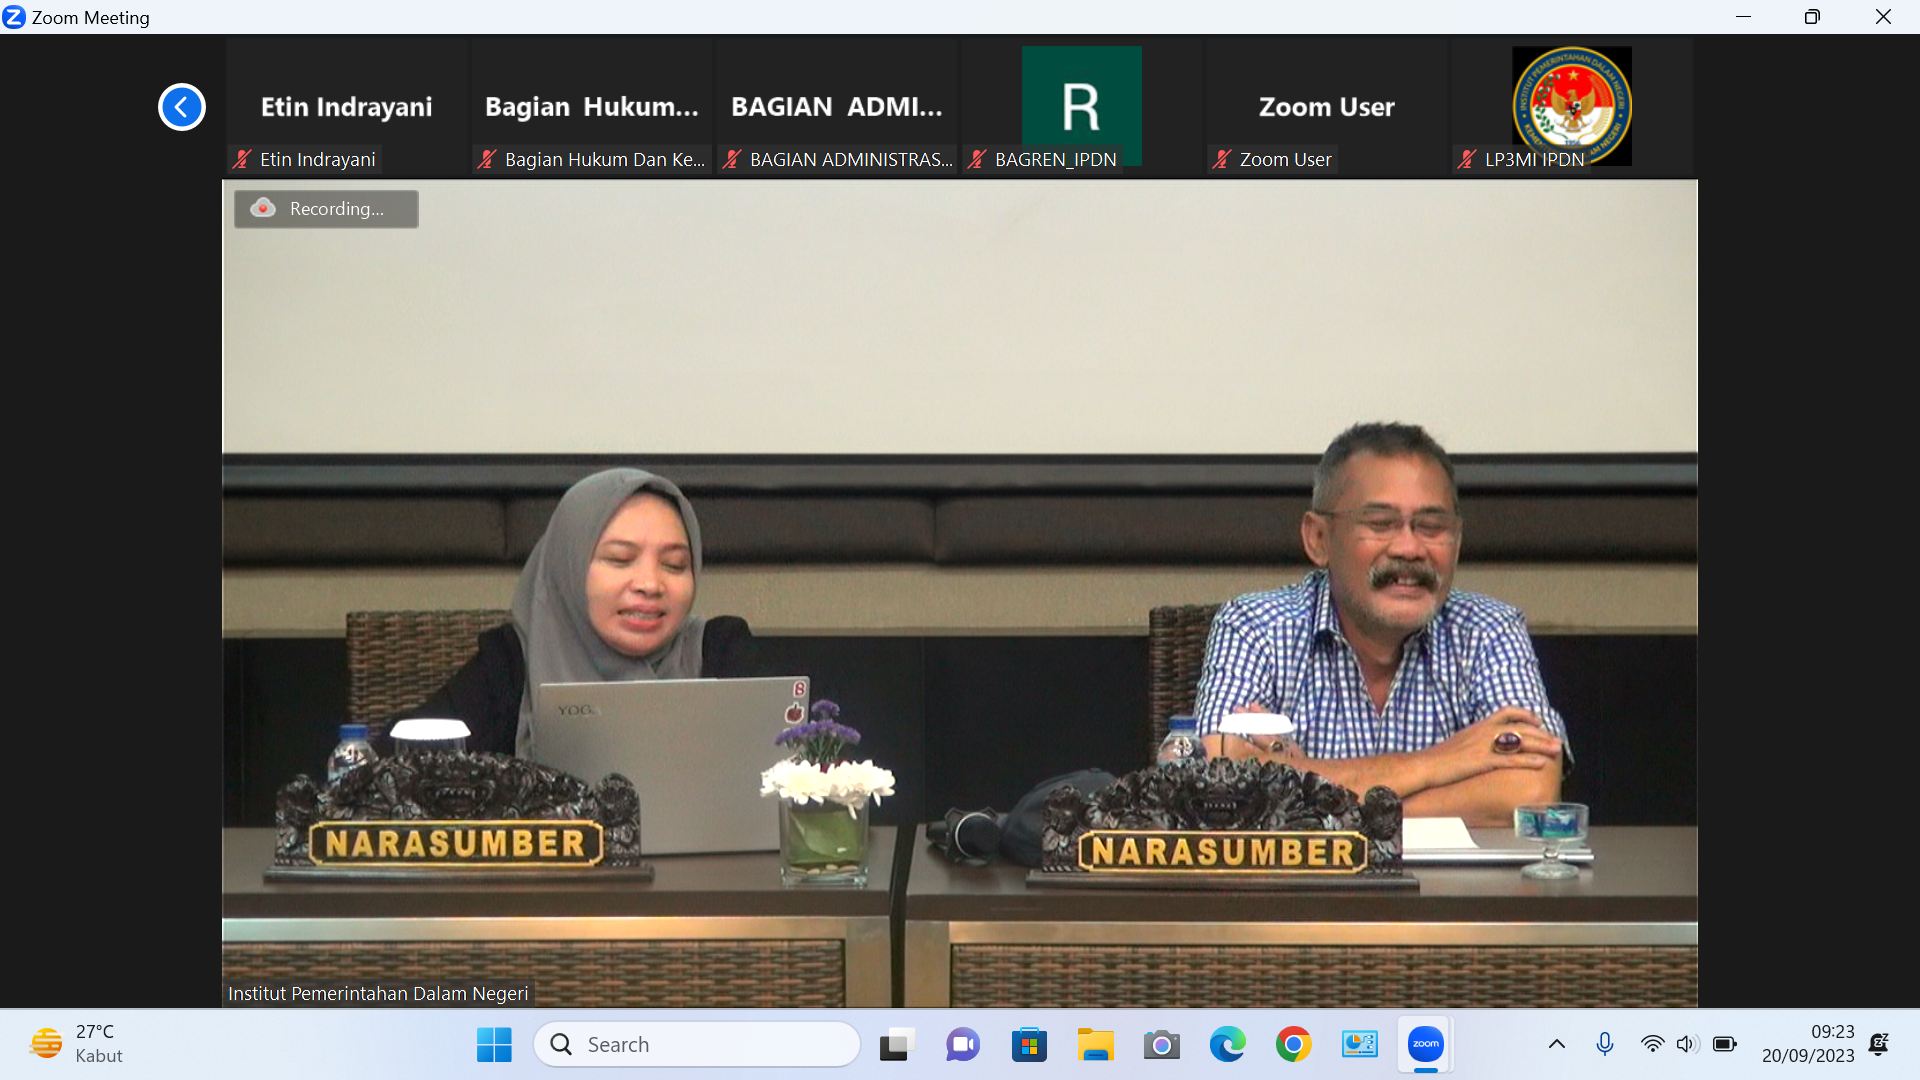The image size is (1920, 1080).
Task: Click the taskbar Search box
Action: [697, 1044]
